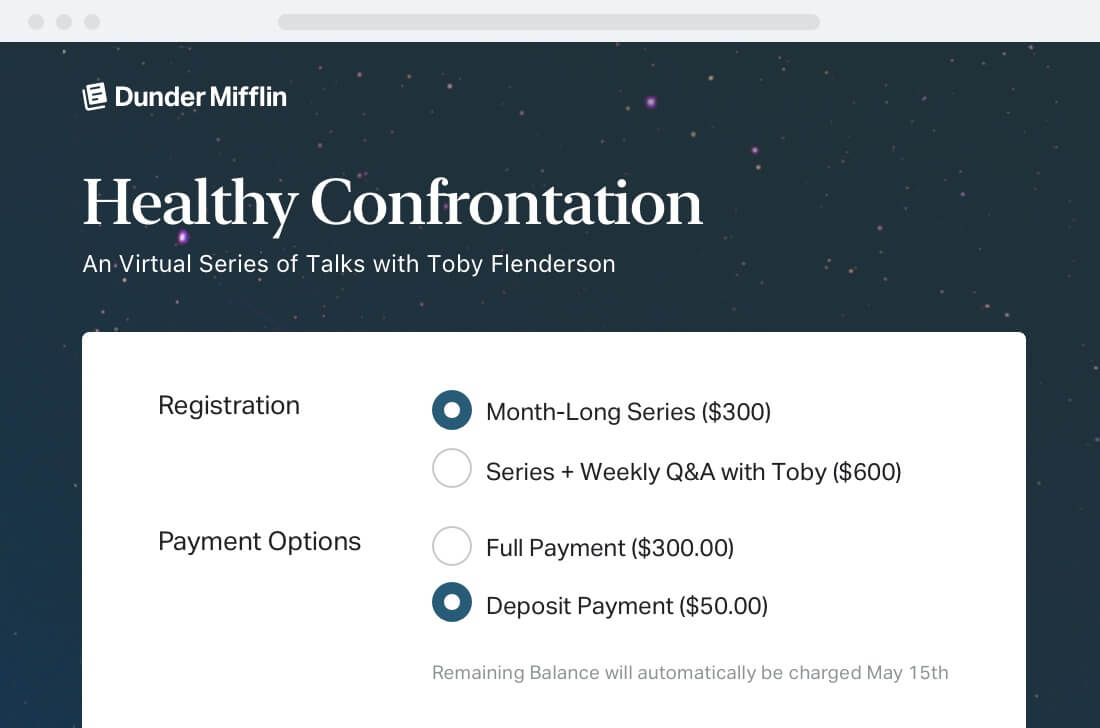1100x728 pixels.
Task: Click the 'Month-Long Series ($300)' label
Action: [x=628, y=412]
